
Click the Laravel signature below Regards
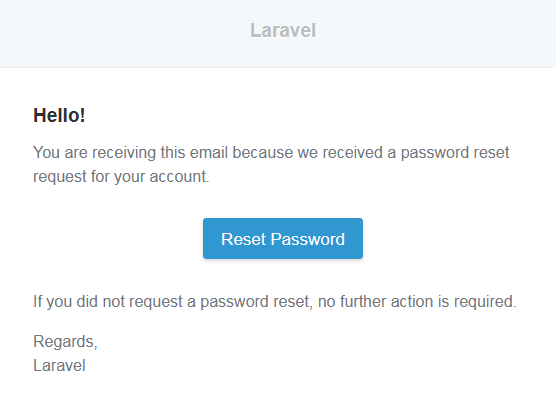pyautogui.click(x=59, y=365)
